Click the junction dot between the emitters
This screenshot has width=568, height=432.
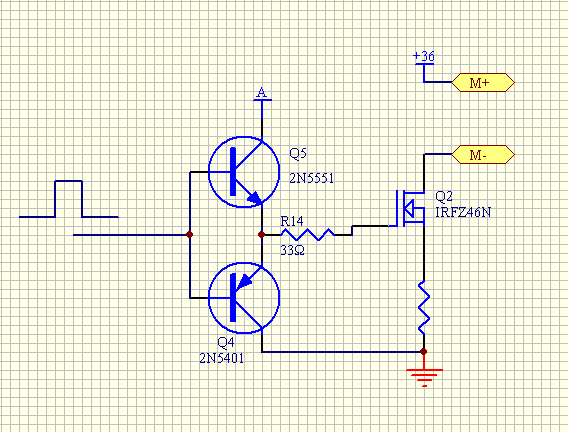pos(262,235)
